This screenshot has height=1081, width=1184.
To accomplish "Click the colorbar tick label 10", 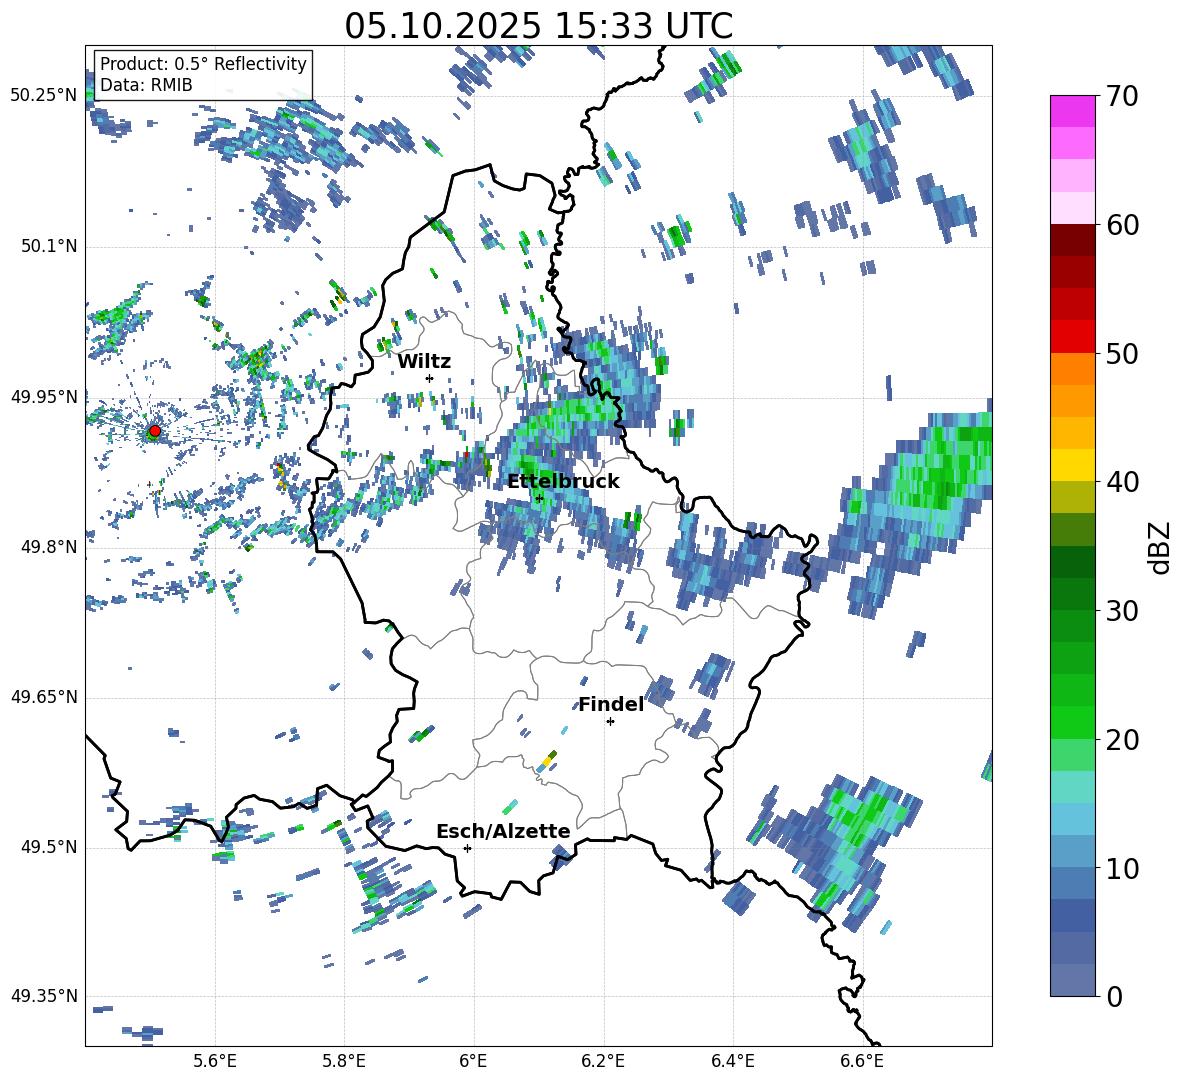I will click(1122, 868).
